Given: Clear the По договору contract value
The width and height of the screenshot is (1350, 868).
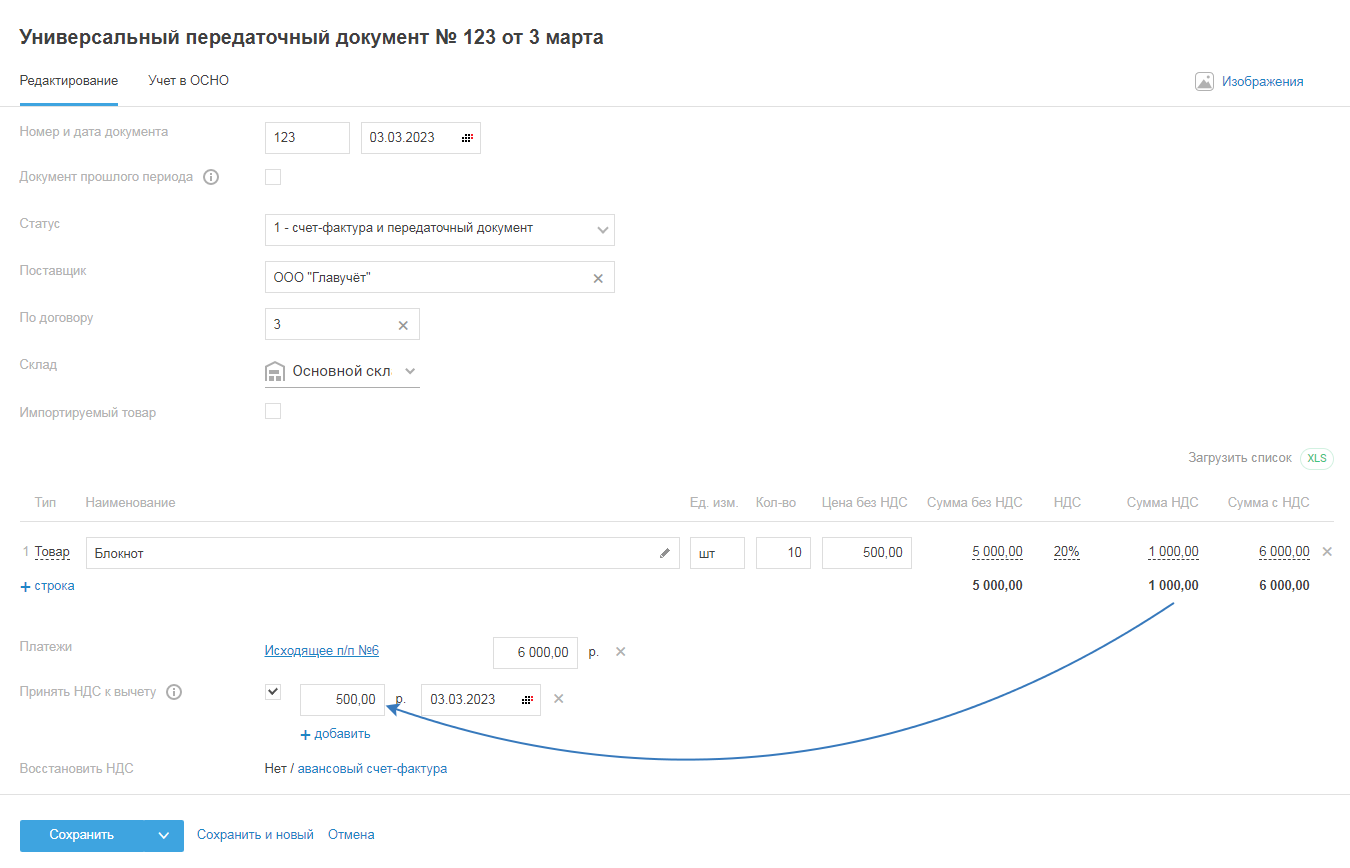Looking at the screenshot, I should click(403, 325).
